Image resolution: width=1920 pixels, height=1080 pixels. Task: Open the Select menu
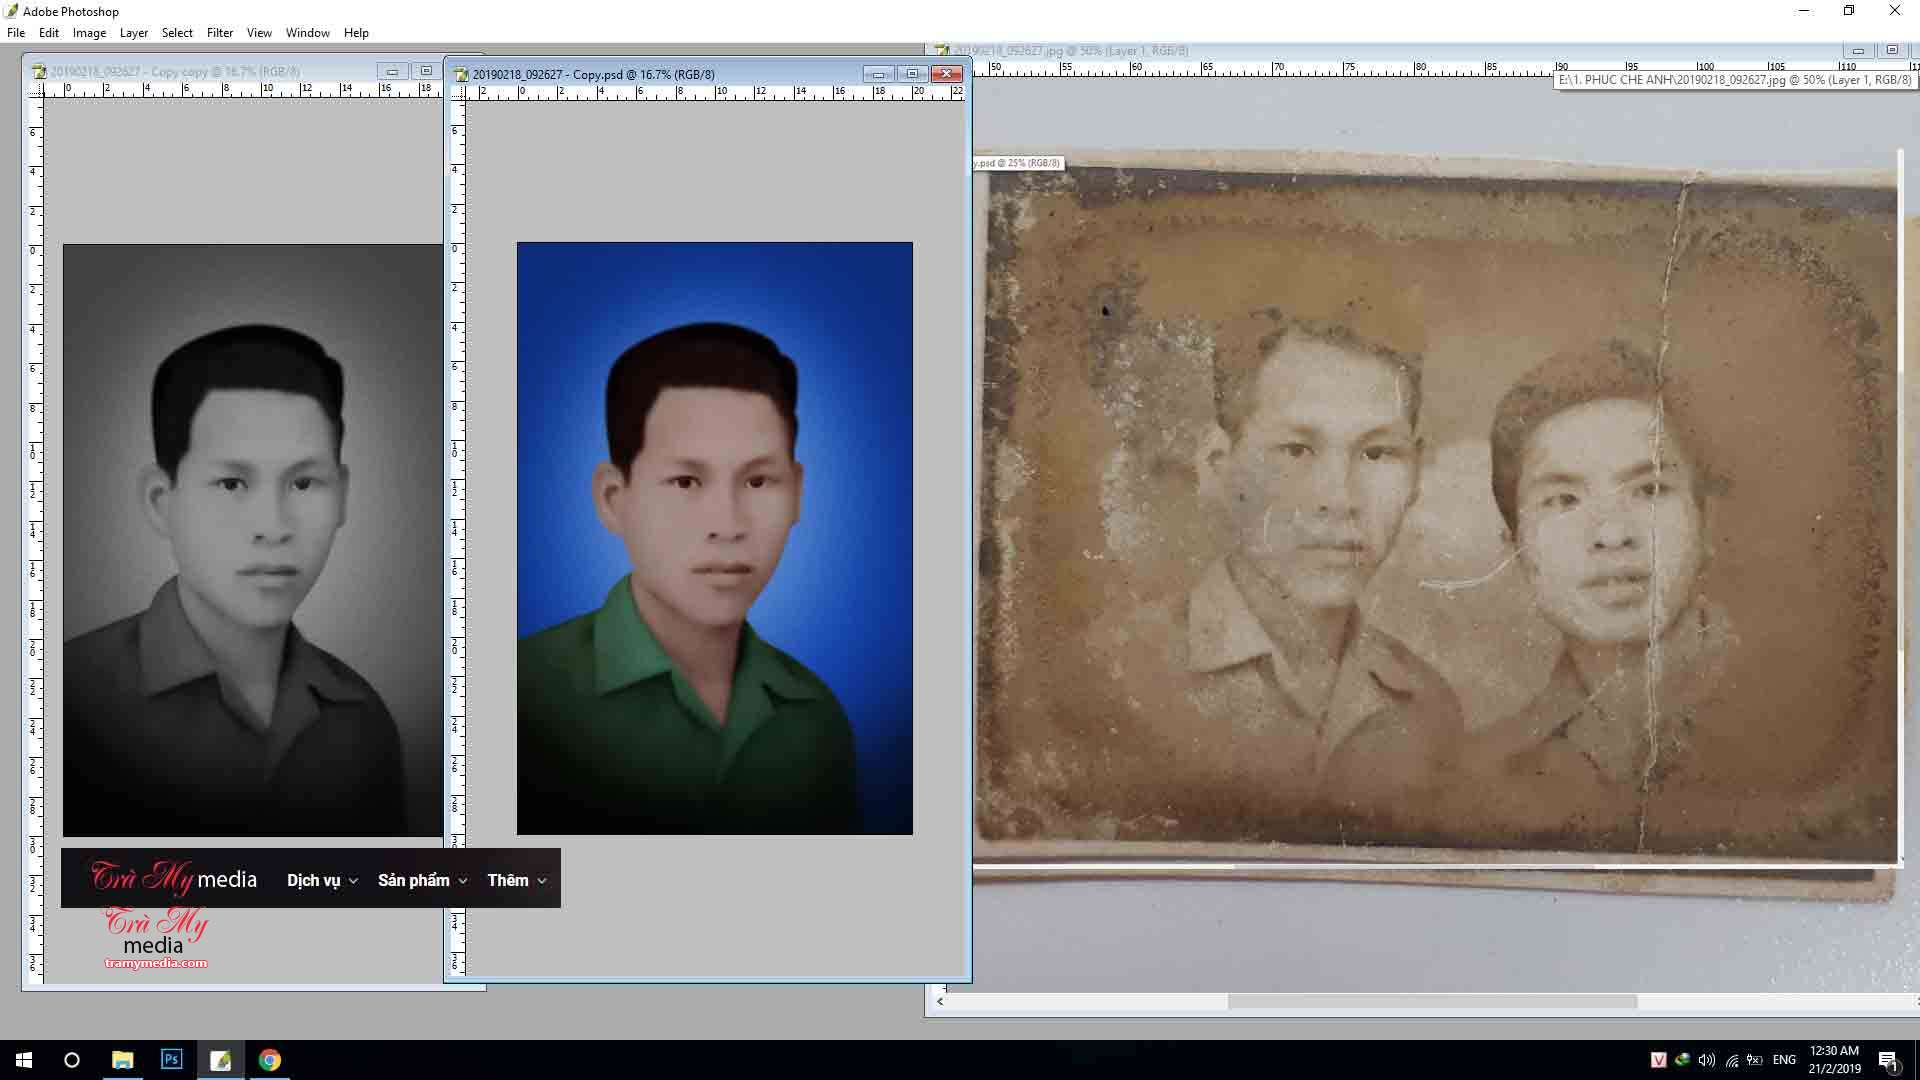177,33
